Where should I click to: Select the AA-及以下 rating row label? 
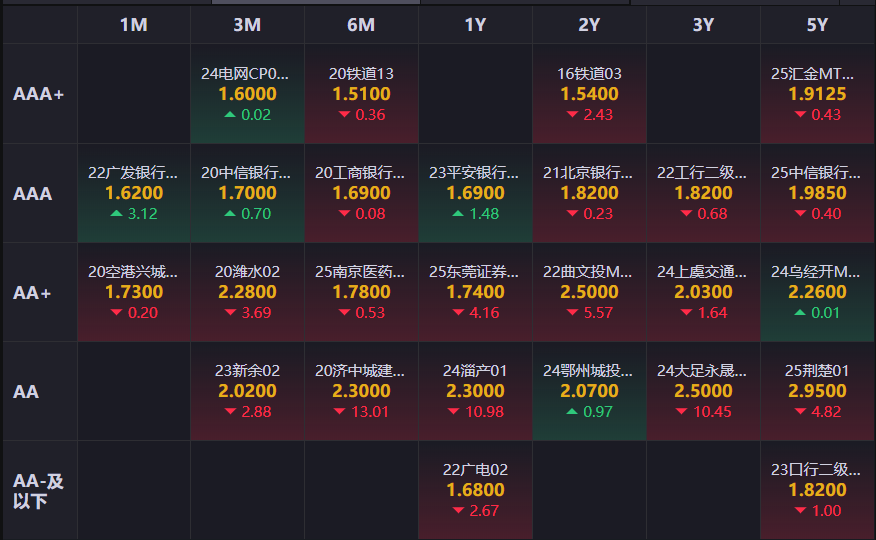(x=39, y=491)
